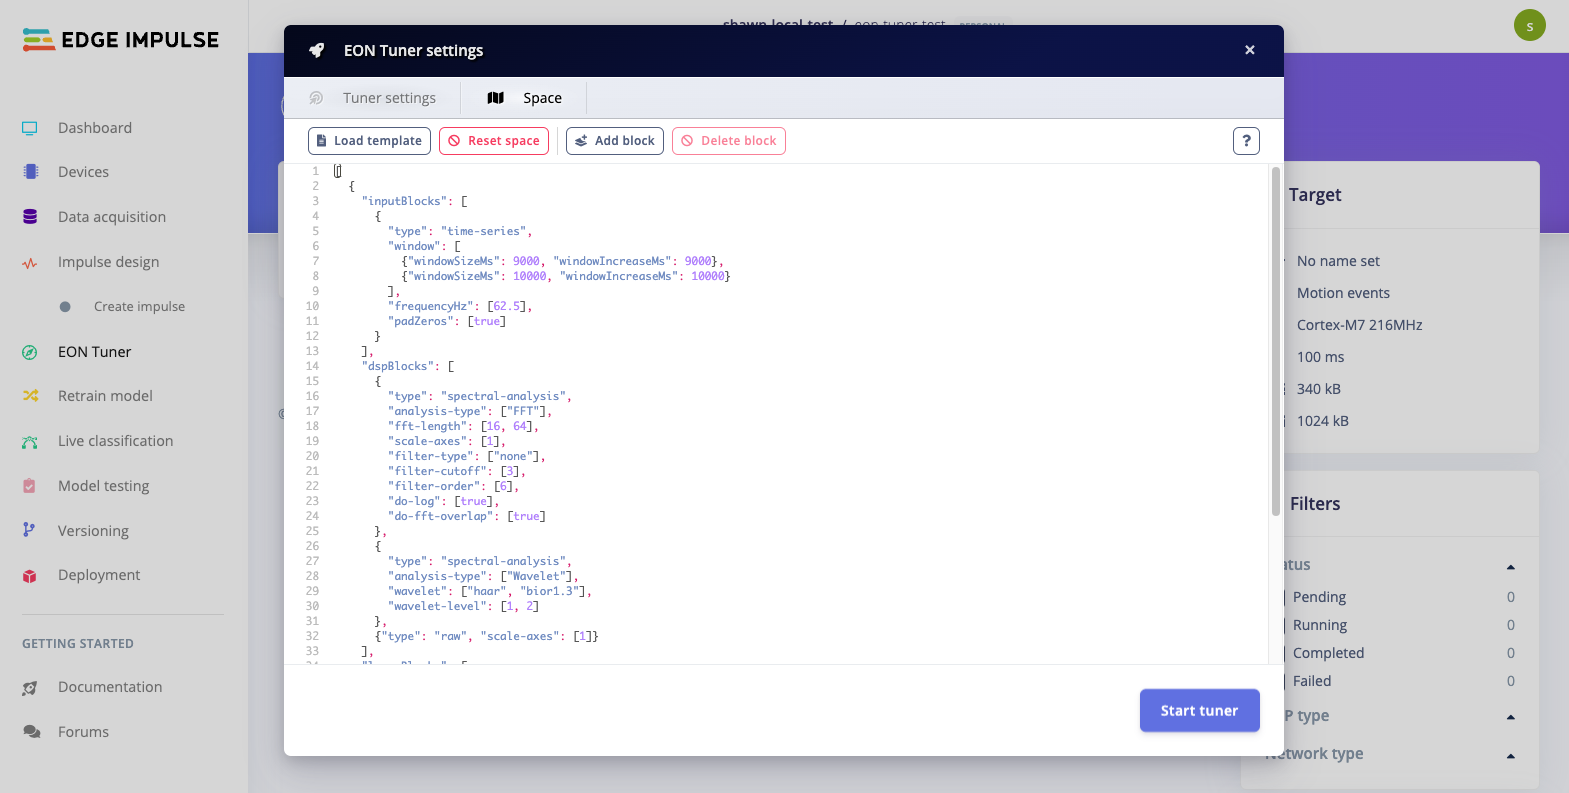
Task: Click the Dashboard monitor icon
Action: coord(30,128)
